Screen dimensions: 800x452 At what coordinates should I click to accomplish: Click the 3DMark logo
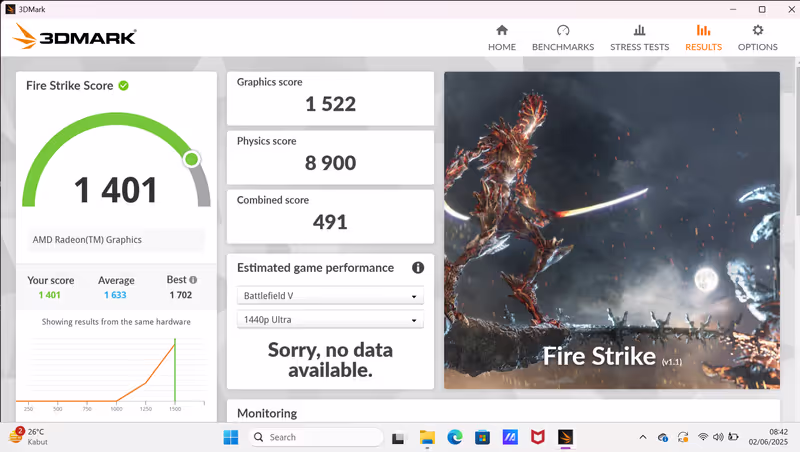[75, 38]
